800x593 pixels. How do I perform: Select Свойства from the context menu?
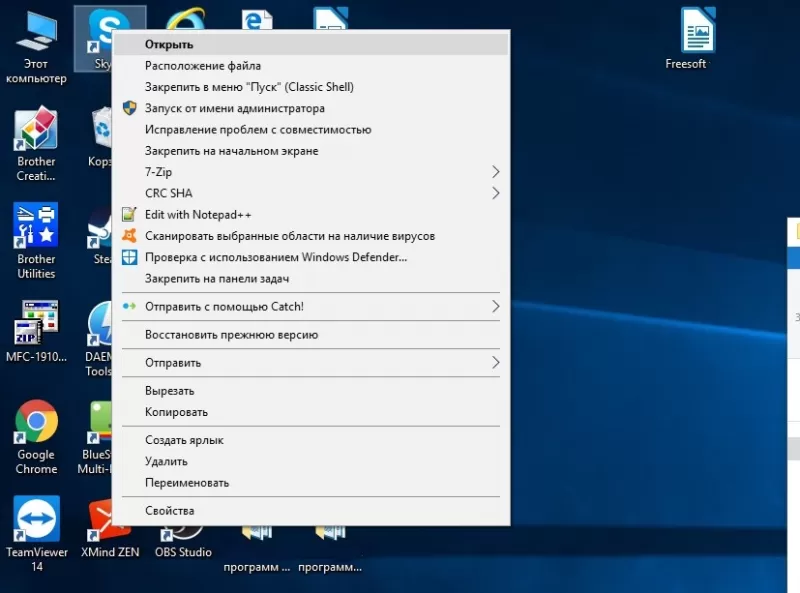click(169, 510)
